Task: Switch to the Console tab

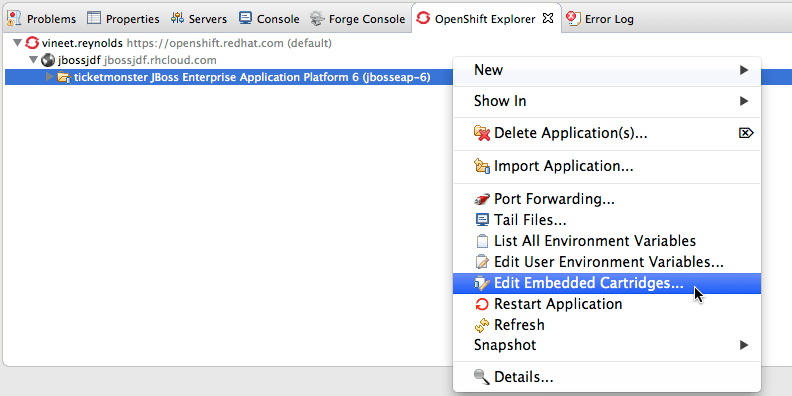Action: pos(269,19)
